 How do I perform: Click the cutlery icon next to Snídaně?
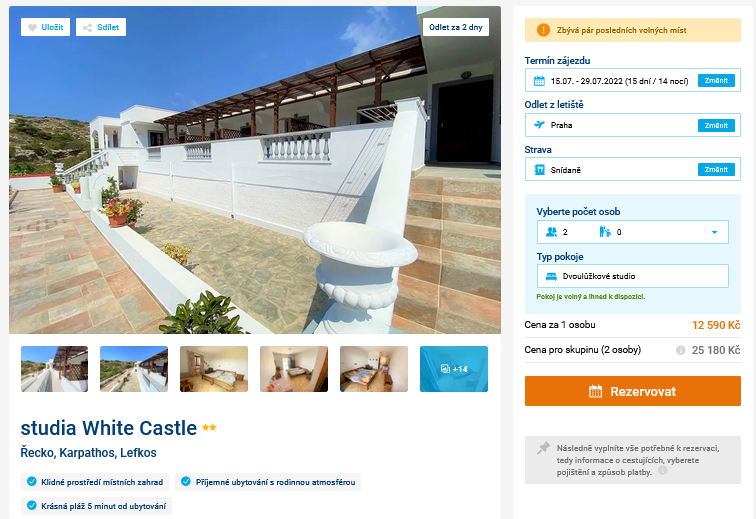pos(539,170)
